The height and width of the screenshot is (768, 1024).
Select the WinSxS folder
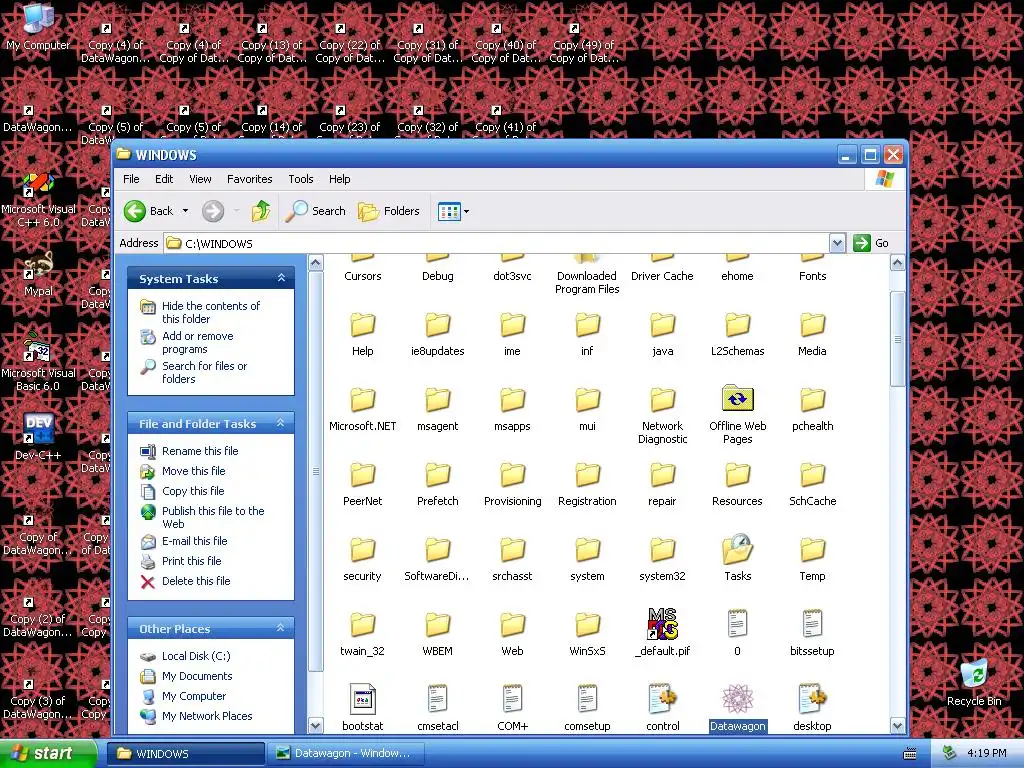[x=587, y=625]
